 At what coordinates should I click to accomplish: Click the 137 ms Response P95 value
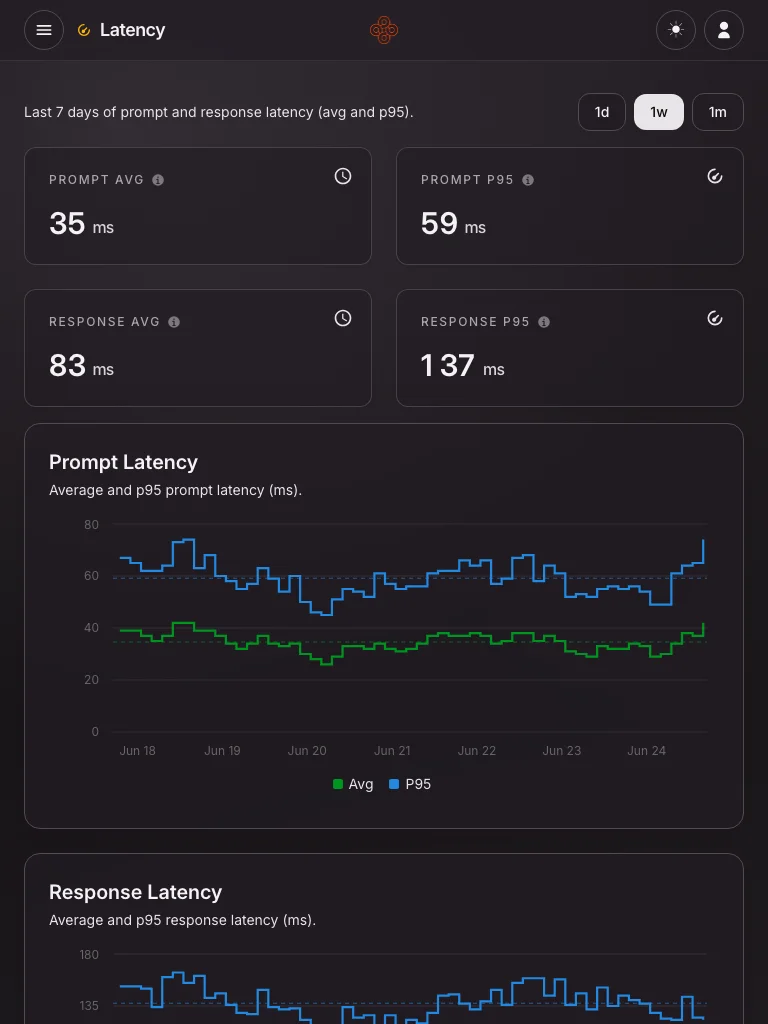[462, 366]
